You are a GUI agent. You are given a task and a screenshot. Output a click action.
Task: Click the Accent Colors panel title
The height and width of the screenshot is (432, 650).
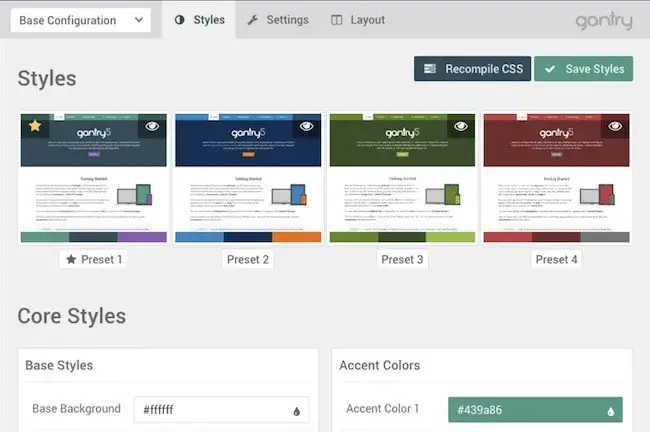point(380,365)
